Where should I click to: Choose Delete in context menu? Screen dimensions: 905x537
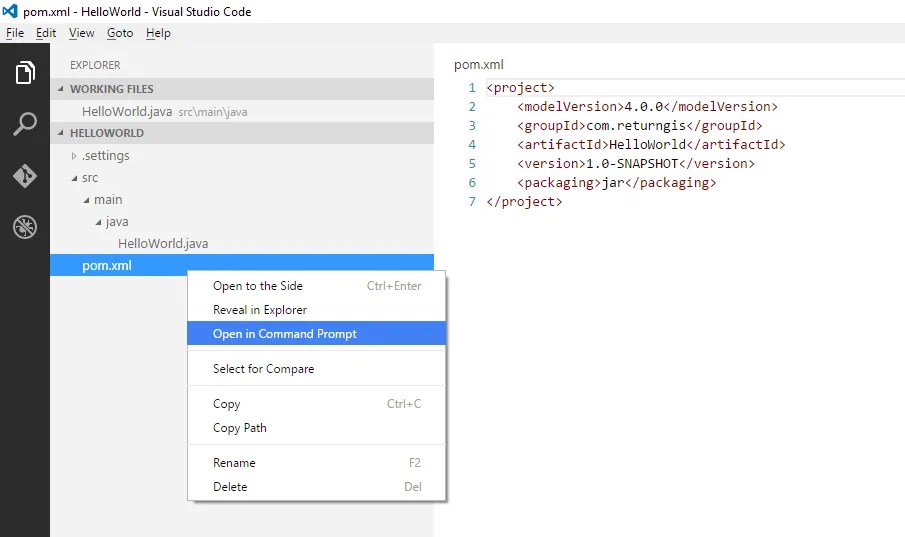(x=316, y=487)
